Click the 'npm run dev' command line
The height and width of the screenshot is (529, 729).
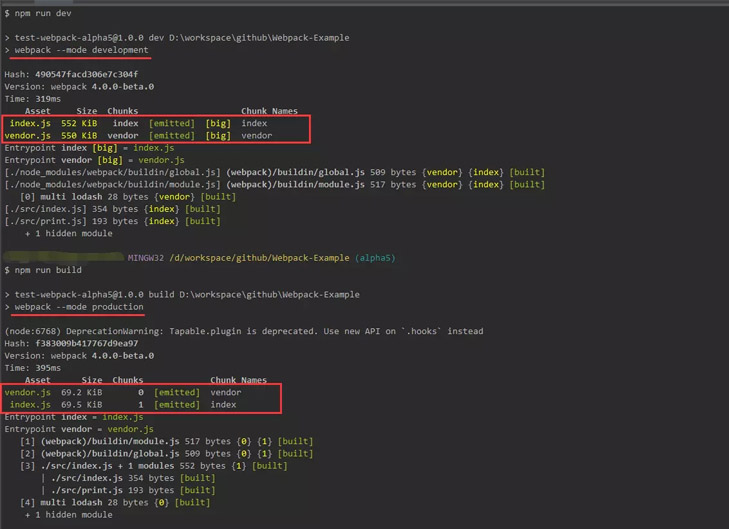point(38,13)
